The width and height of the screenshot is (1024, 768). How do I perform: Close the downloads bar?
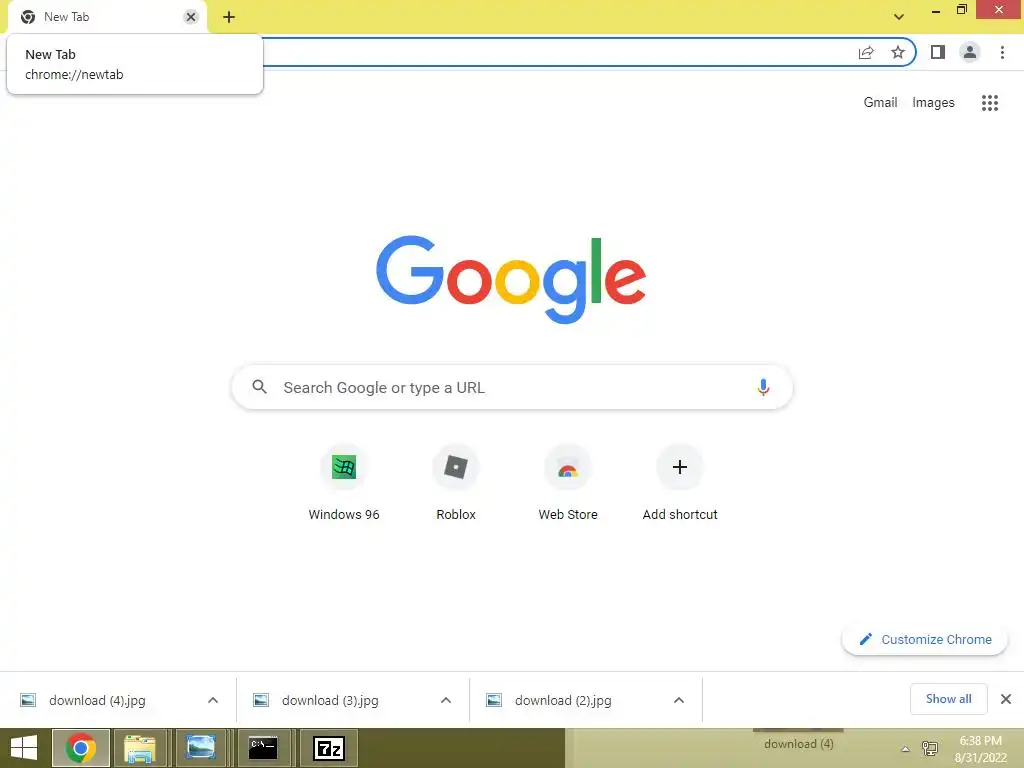coord(1006,699)
